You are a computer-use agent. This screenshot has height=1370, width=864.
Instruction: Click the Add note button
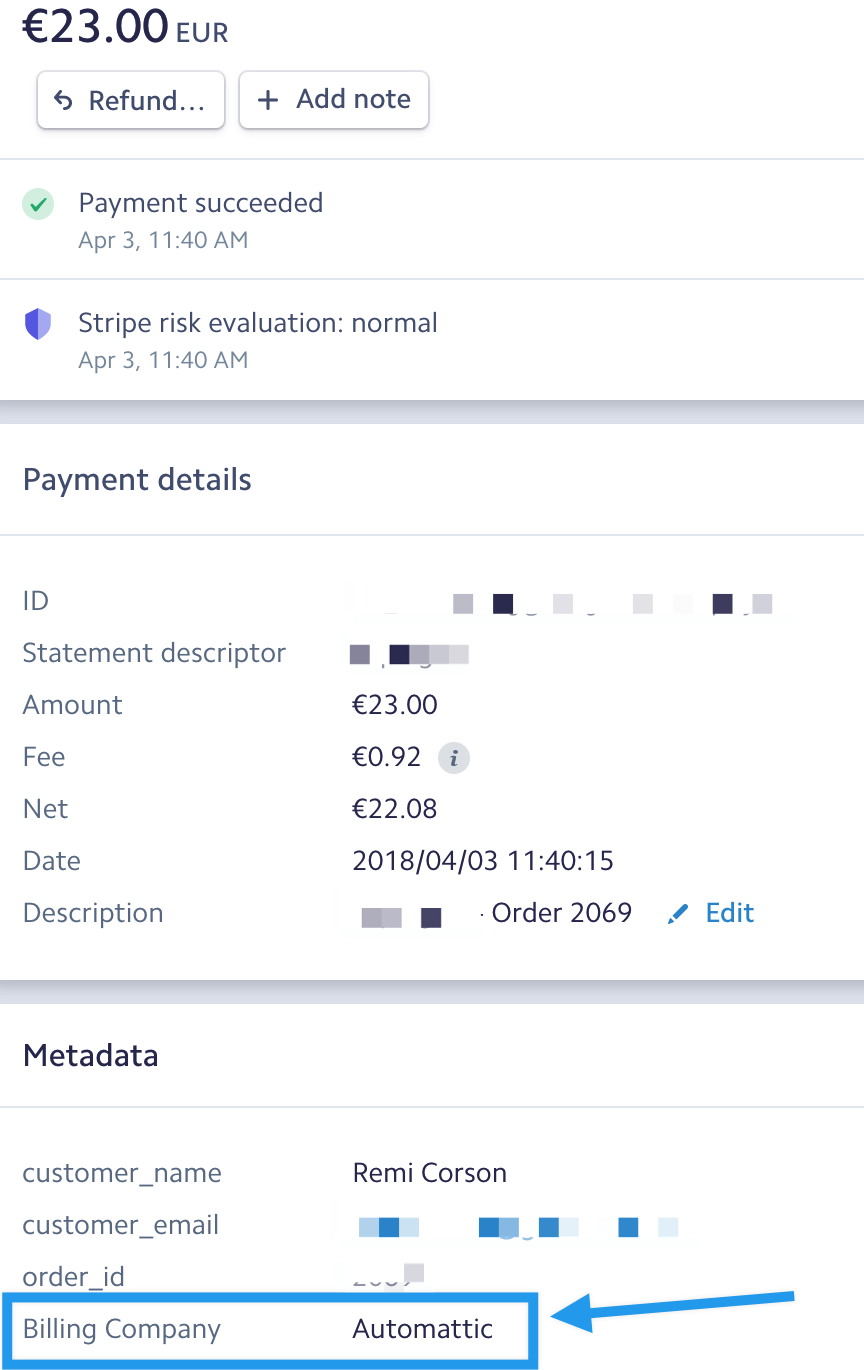[x=334, y=100]
